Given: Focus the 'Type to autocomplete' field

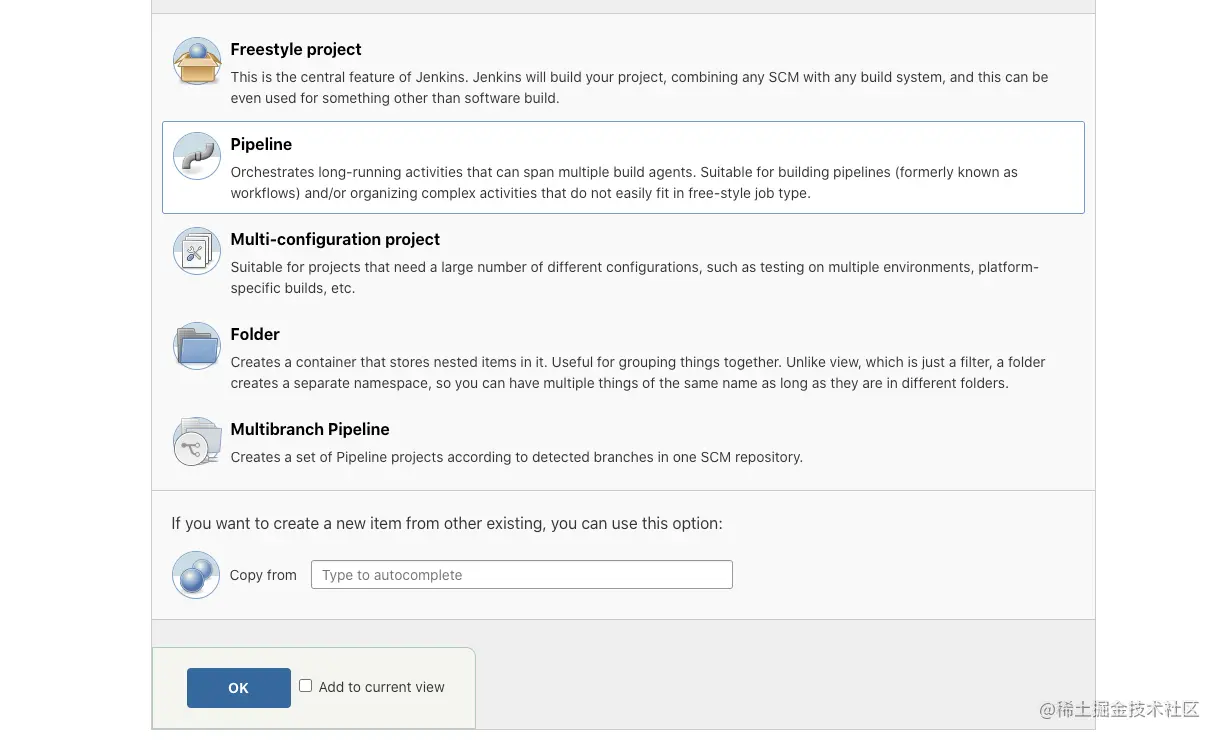Looking at the screenshot, I should pyautogui.click(x=521, y=575).
